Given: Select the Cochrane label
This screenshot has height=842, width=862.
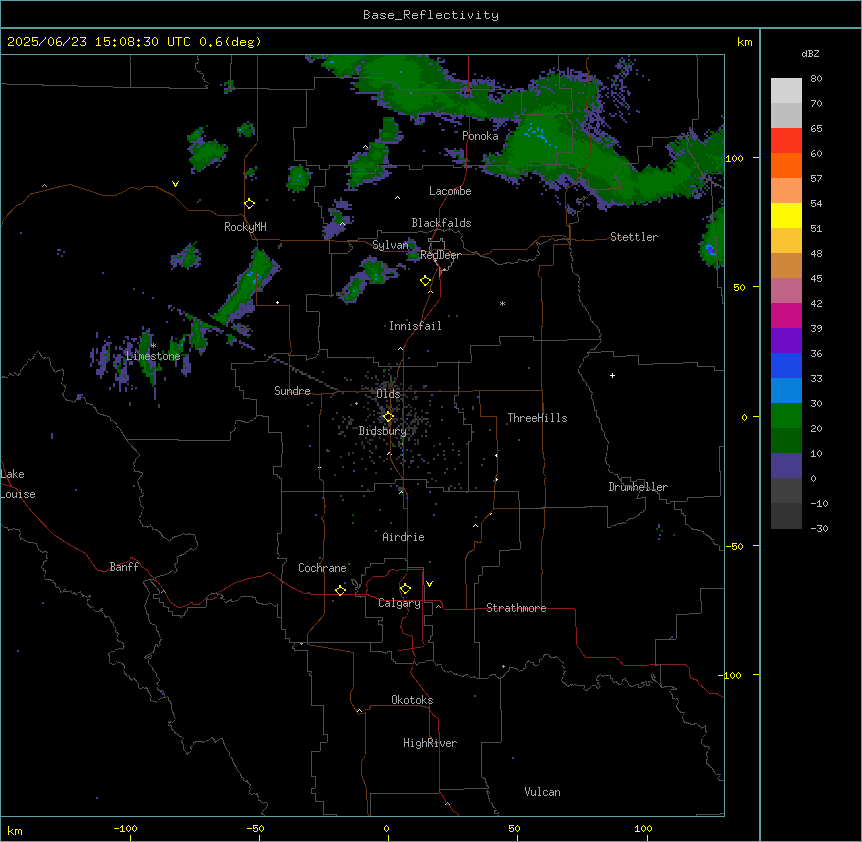Looking at the screenshot, I should tap(322, 568).
